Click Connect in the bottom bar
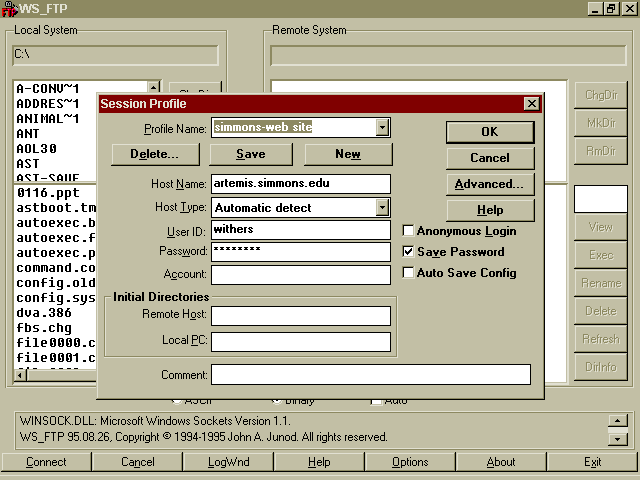640x480 pixels. click(46, 462)
